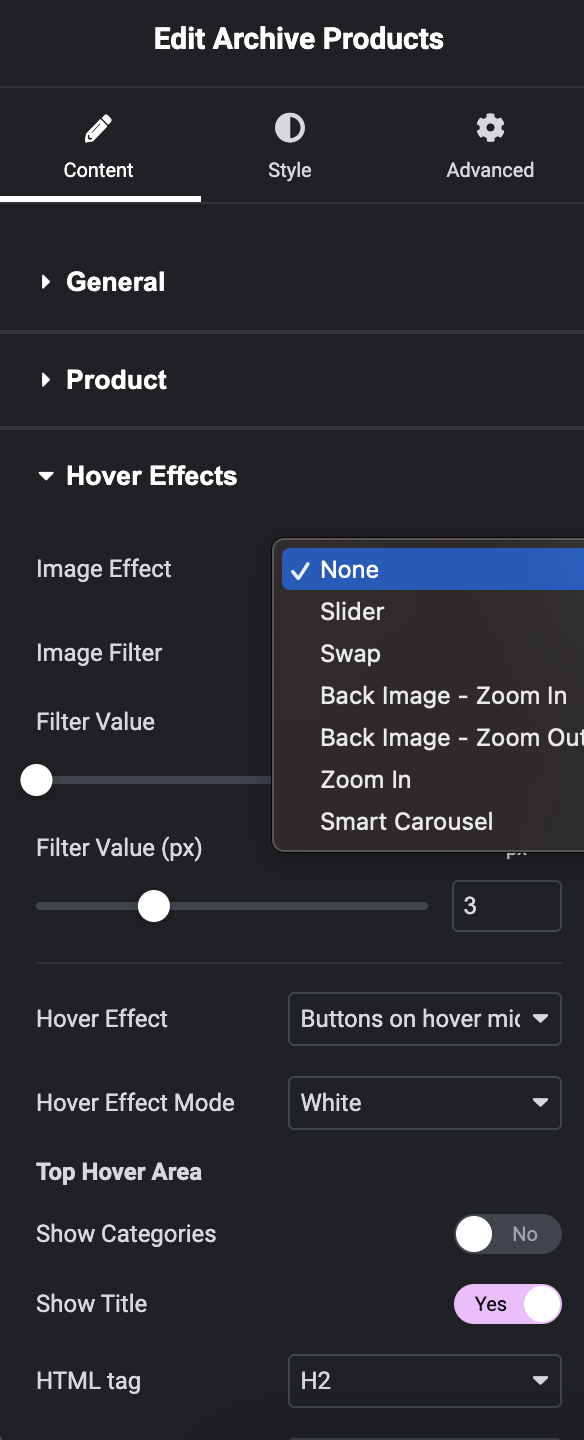This screenshot has width=584, height=1440.
Task: Open the Advanced tab label
Action: point(490,170)
